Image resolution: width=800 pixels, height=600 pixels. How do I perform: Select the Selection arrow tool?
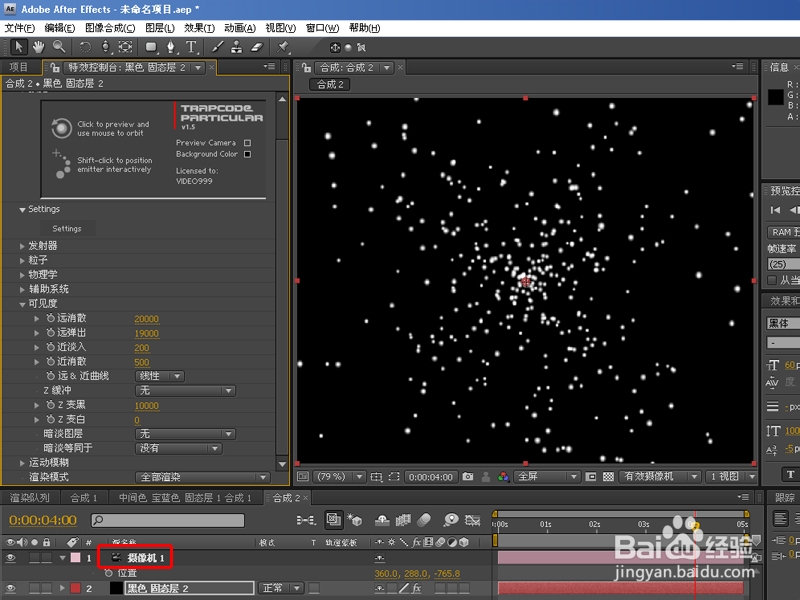(x=19, y=47)
